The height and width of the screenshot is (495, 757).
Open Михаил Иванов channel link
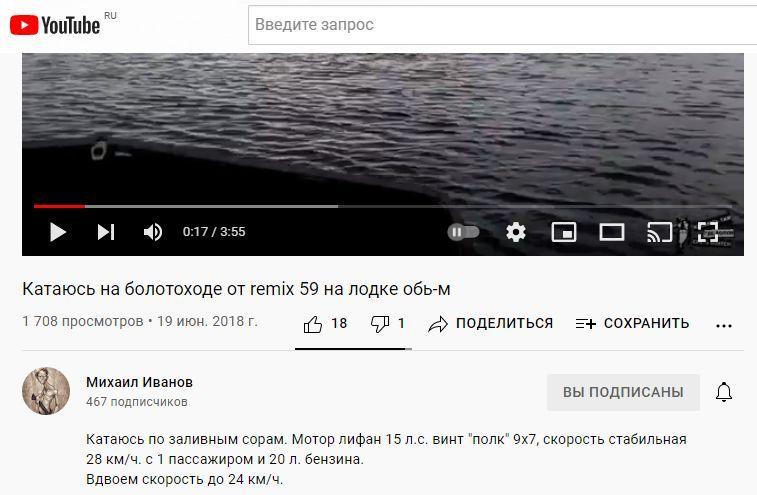click(140, 382)
